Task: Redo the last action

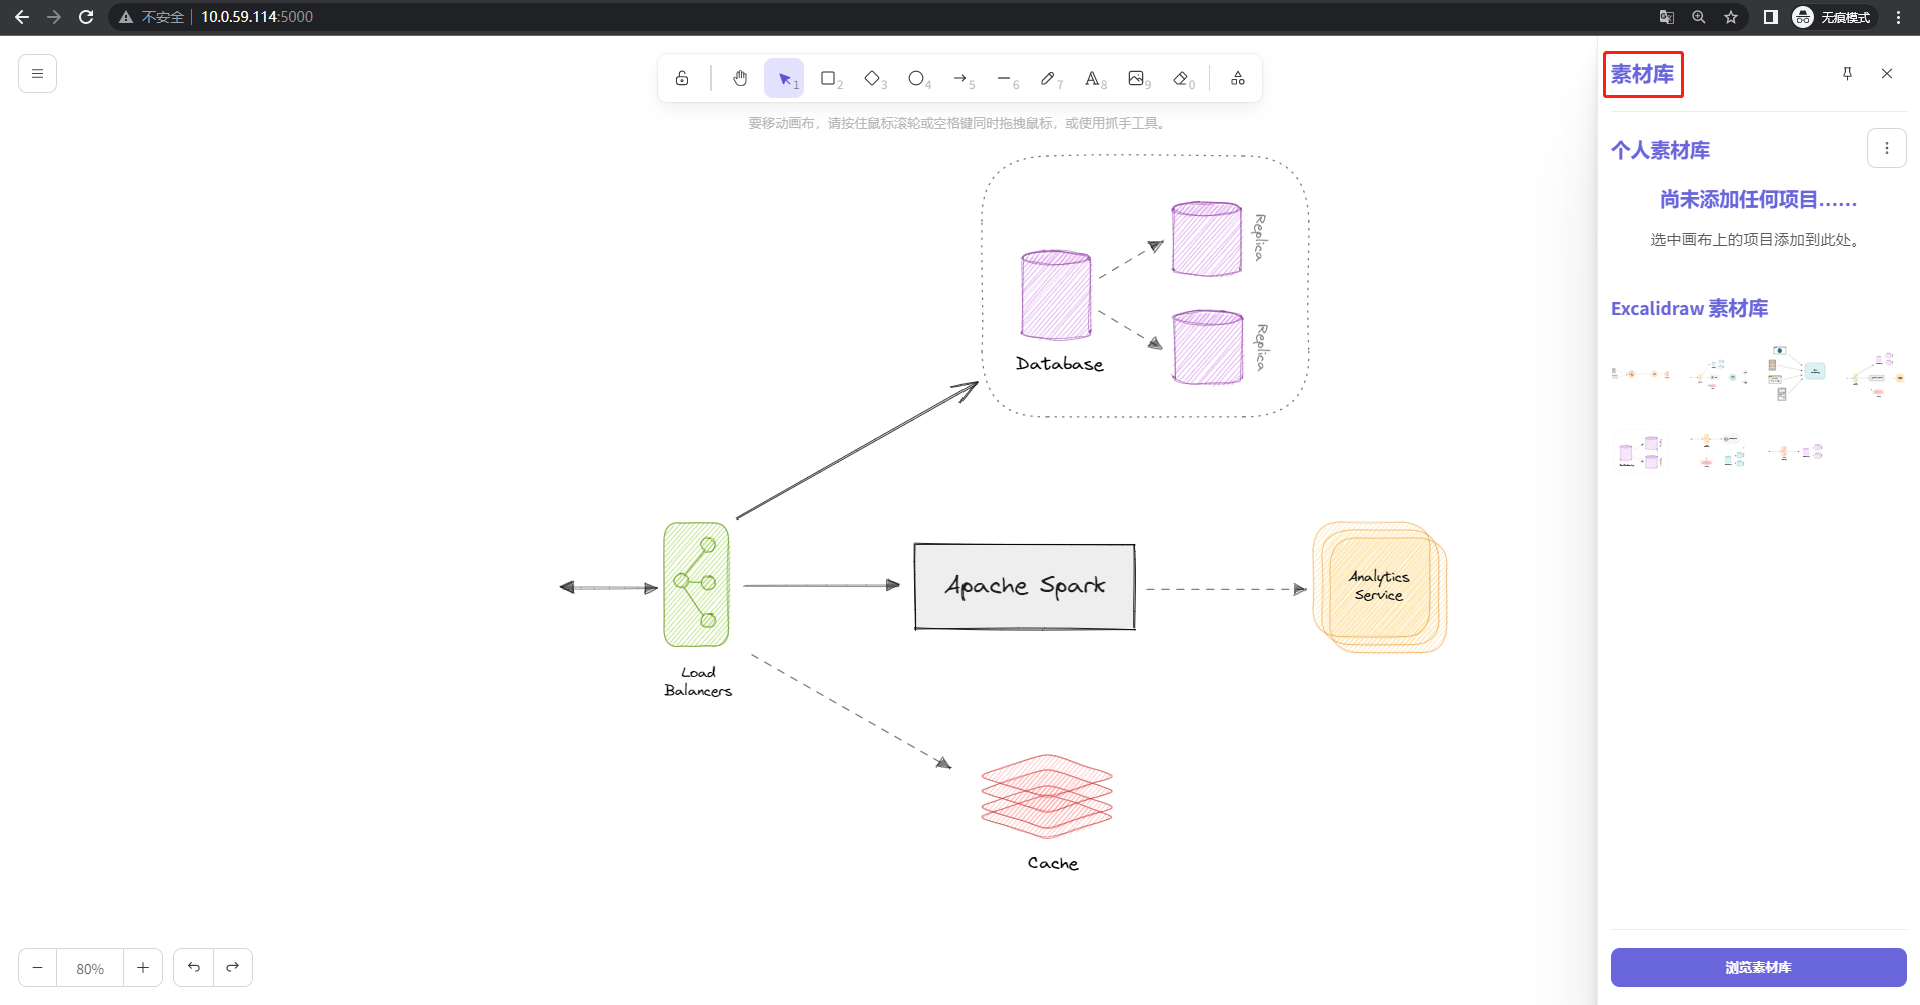Action: 233,967
